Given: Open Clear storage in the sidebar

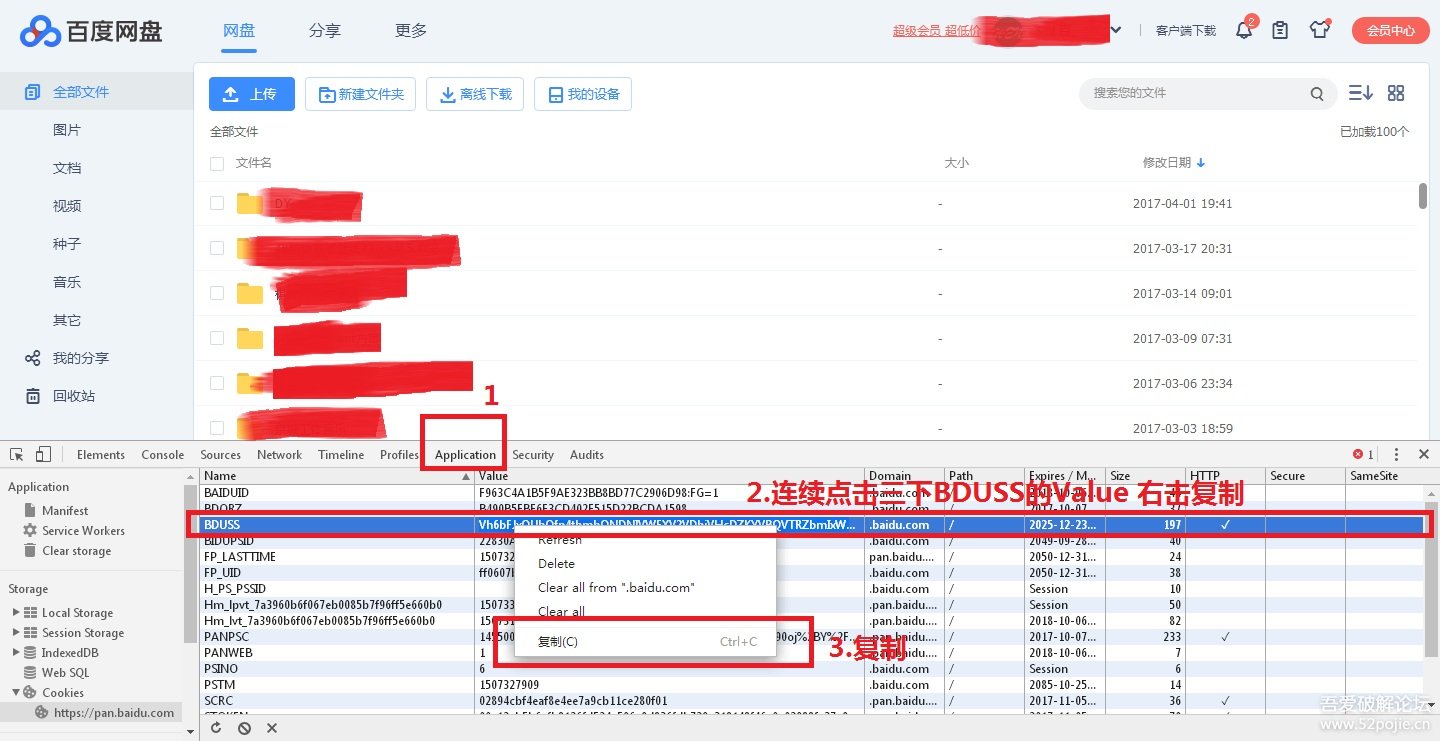Looking at the screenshot, I should 76,550.
